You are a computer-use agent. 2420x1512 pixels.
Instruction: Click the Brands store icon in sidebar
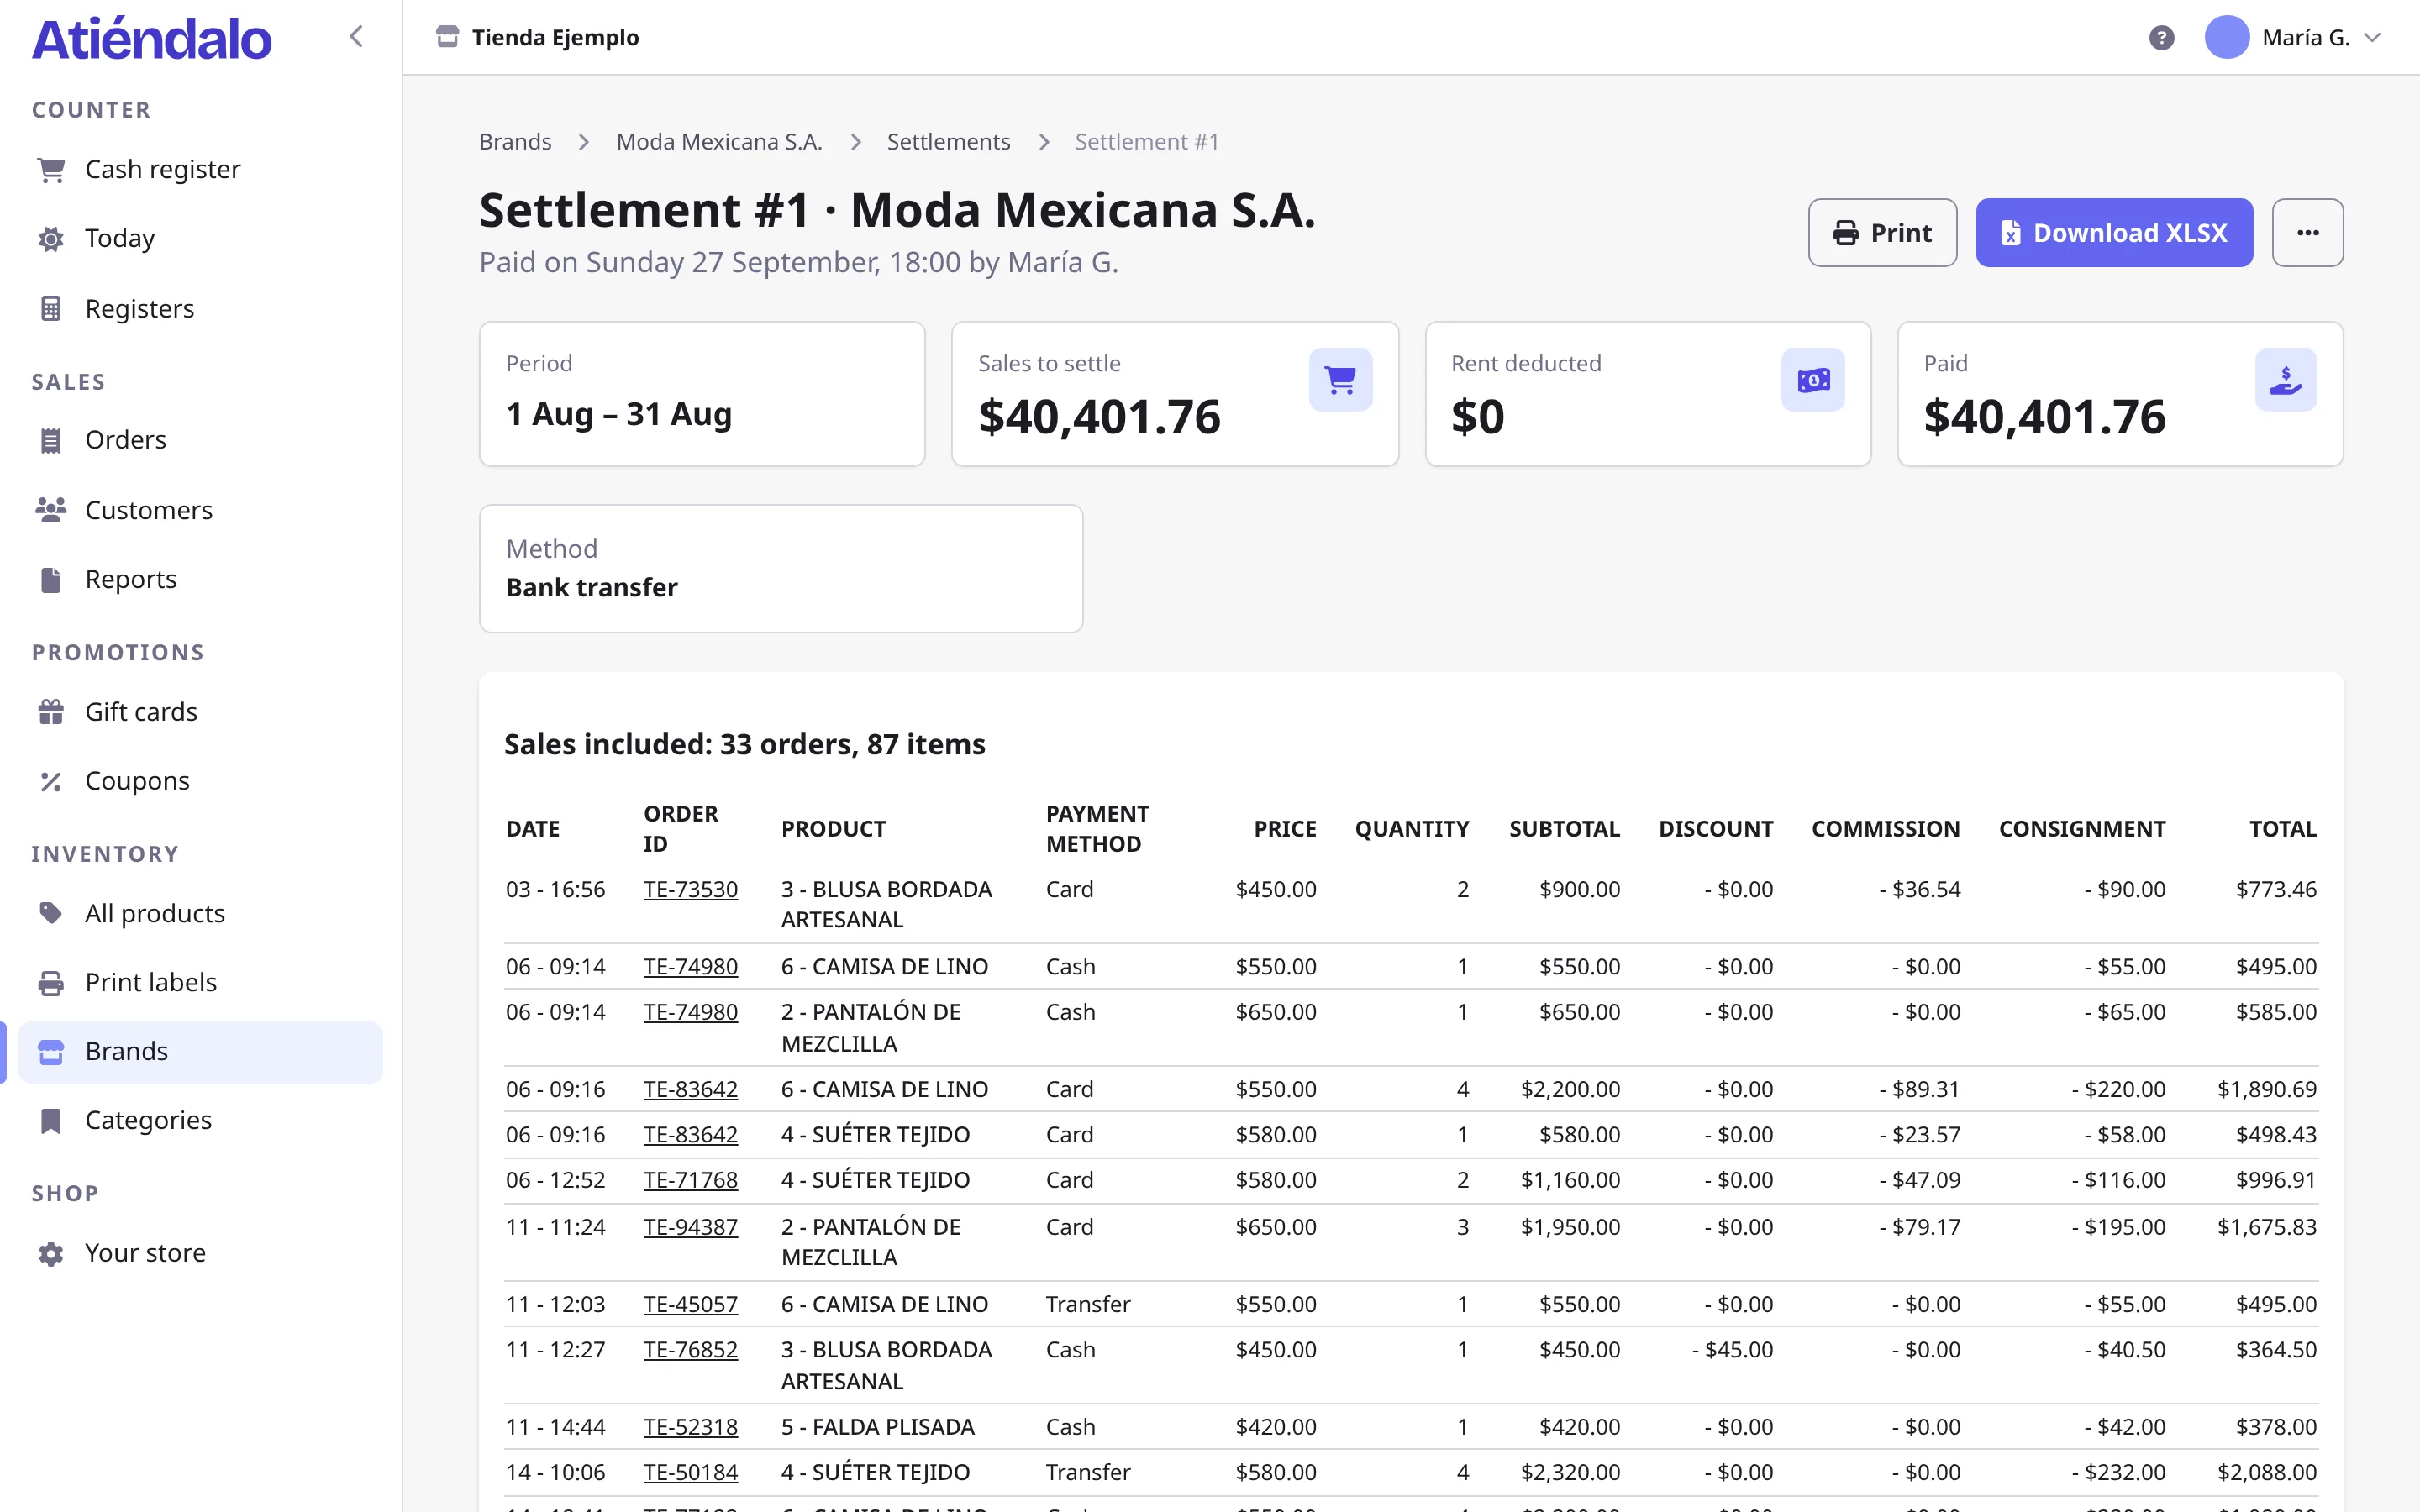click(51, 1052)
